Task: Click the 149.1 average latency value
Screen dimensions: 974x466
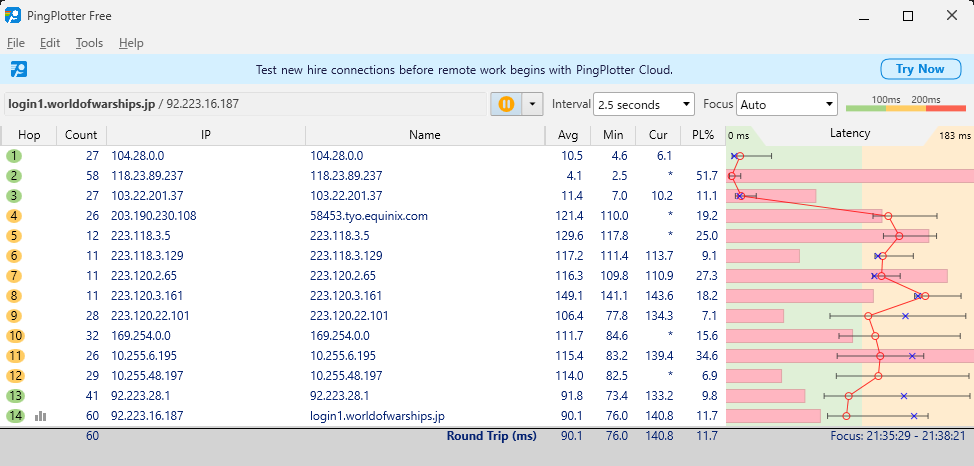Action: [x=569, y=296]
